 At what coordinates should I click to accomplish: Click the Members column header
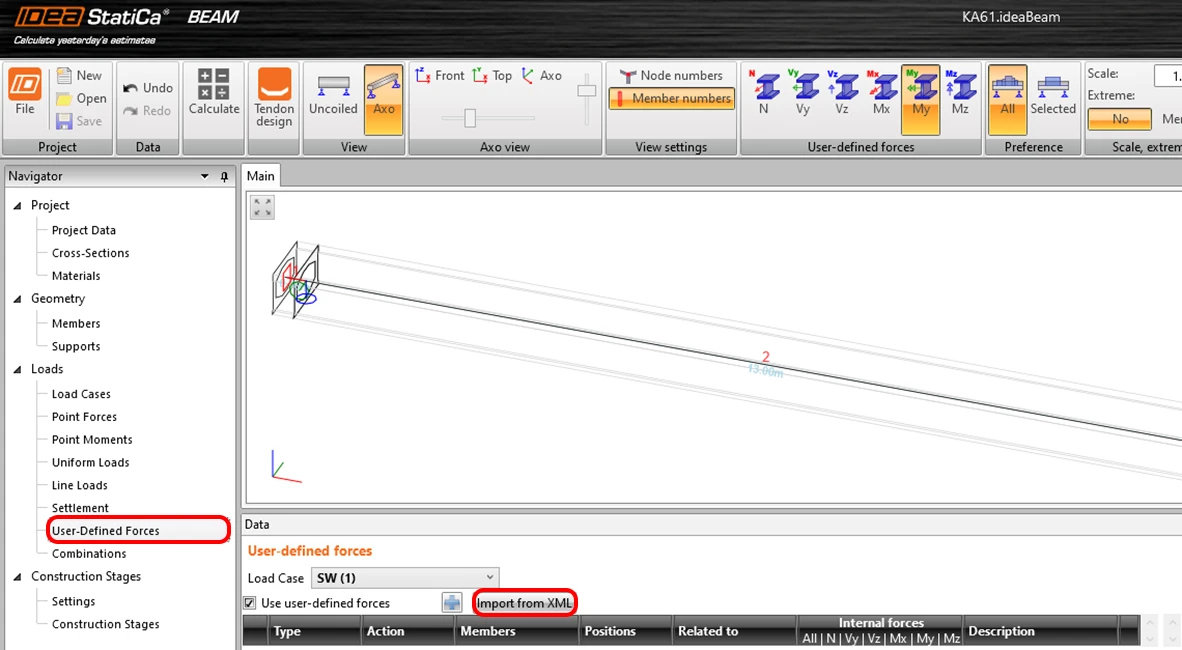coord(516,631)
